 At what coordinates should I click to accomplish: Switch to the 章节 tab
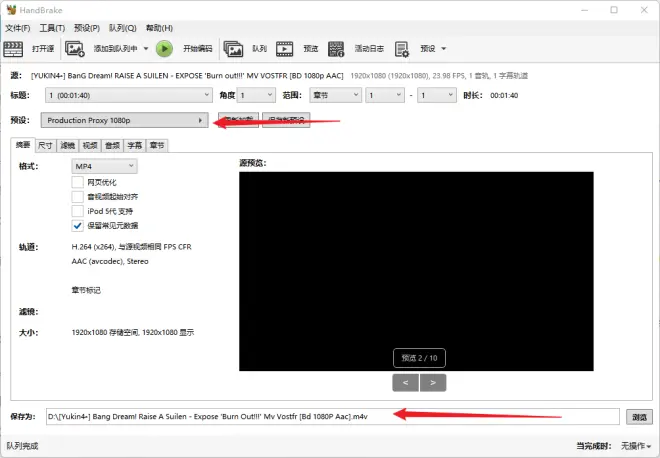tap(157, 146)
